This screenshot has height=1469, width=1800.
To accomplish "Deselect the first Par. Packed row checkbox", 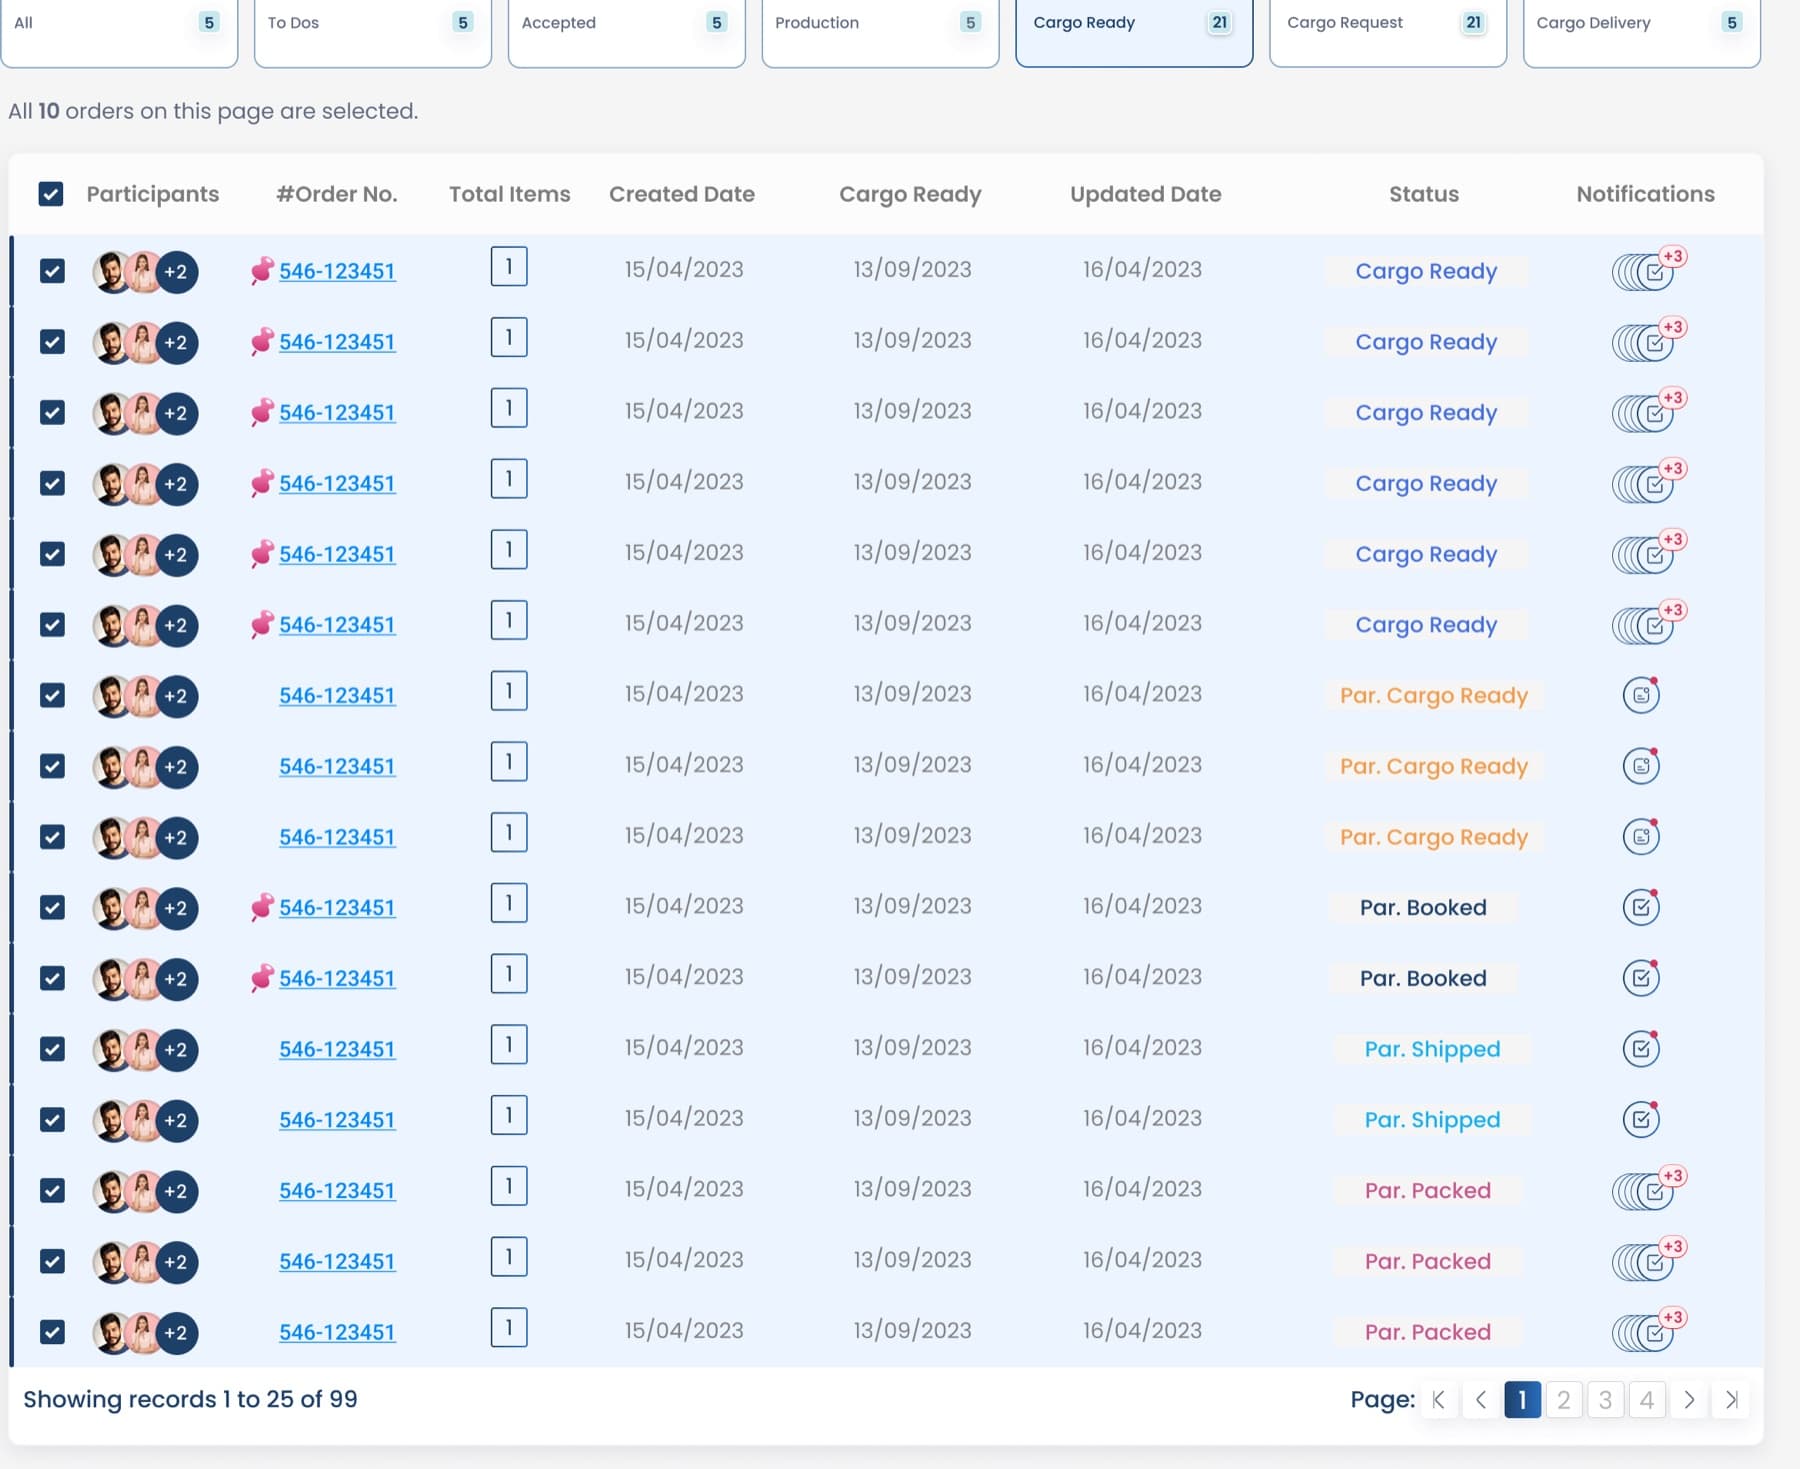I will click(x=52, y=1191).
